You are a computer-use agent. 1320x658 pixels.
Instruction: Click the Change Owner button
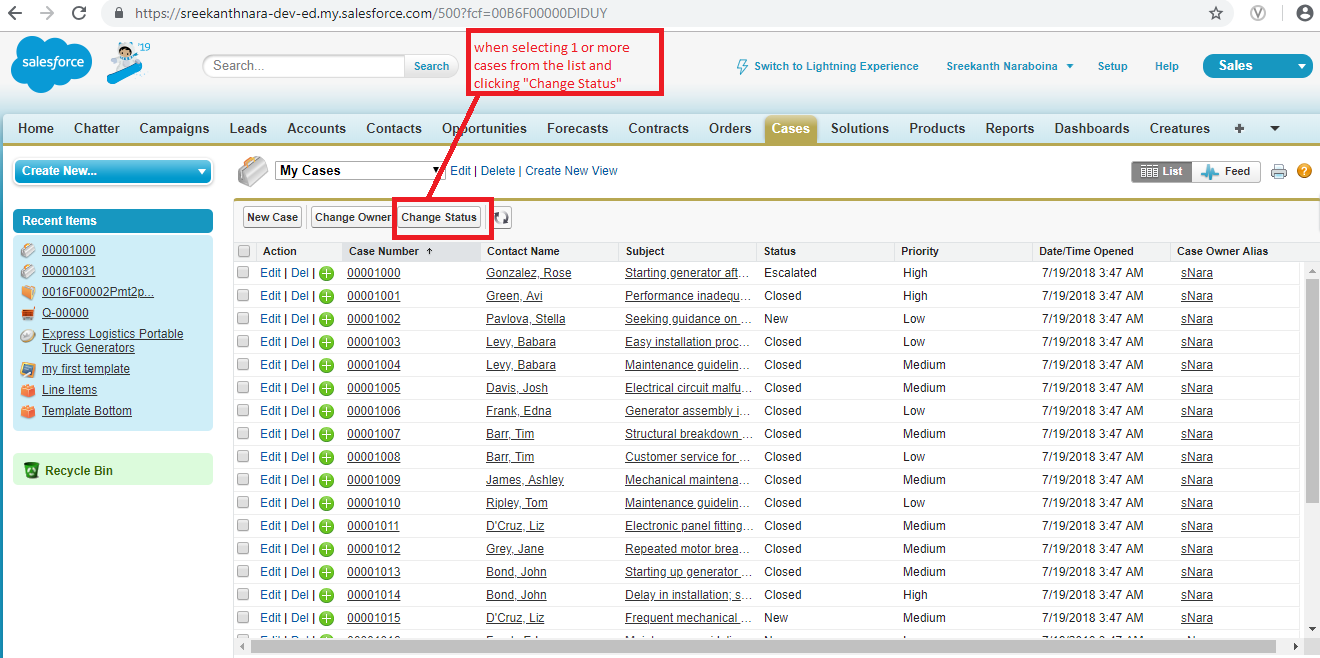coord(352,217)
